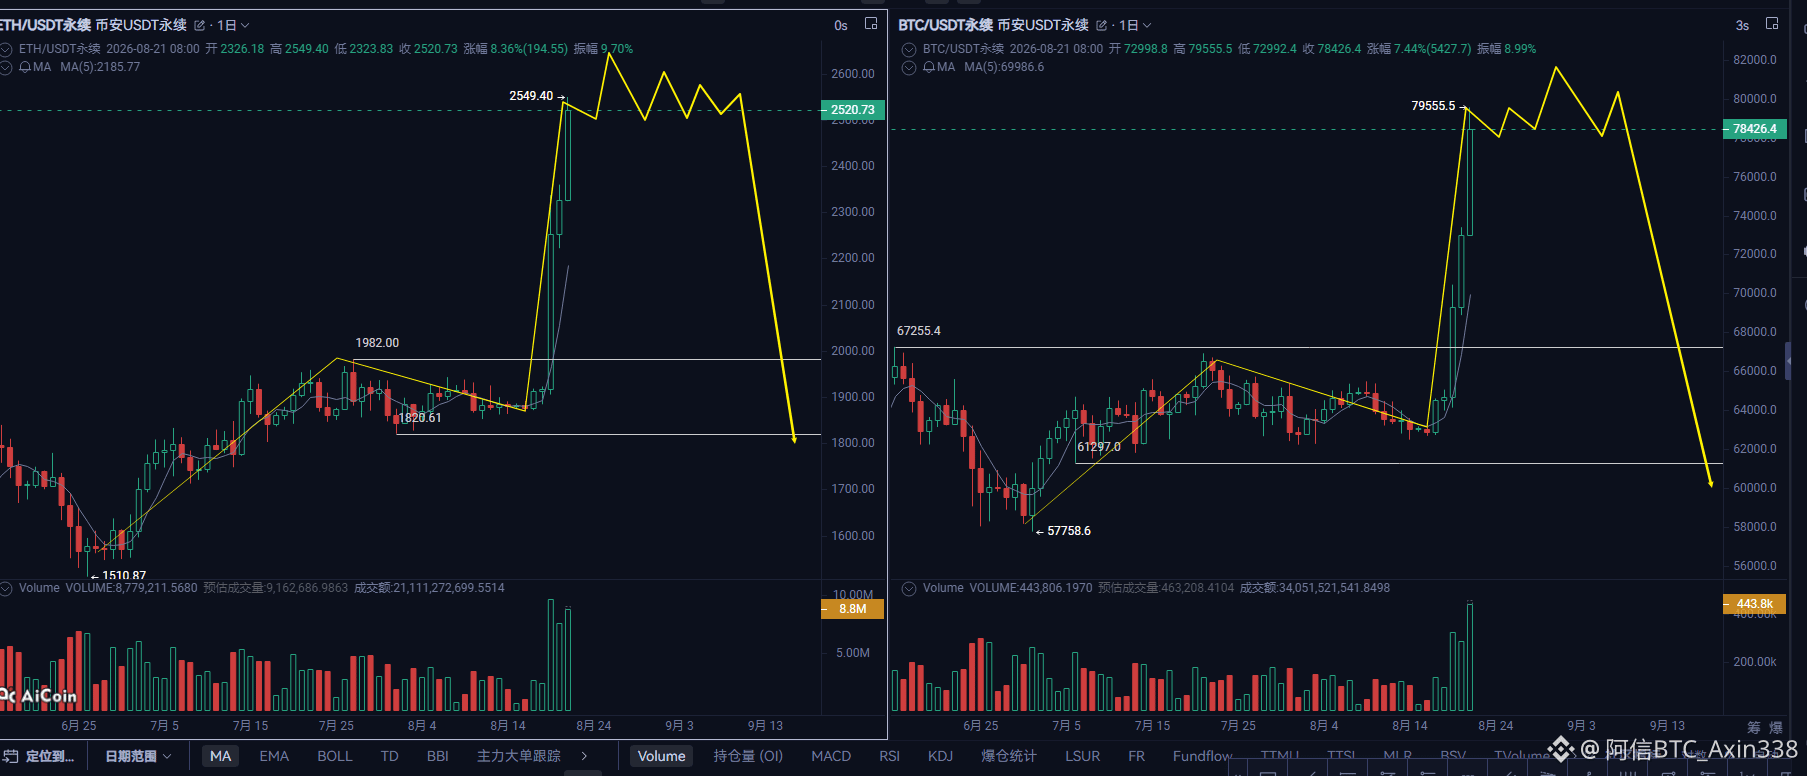Click BTC MA(5):69986.6 value text

(x=1004, y=67)
